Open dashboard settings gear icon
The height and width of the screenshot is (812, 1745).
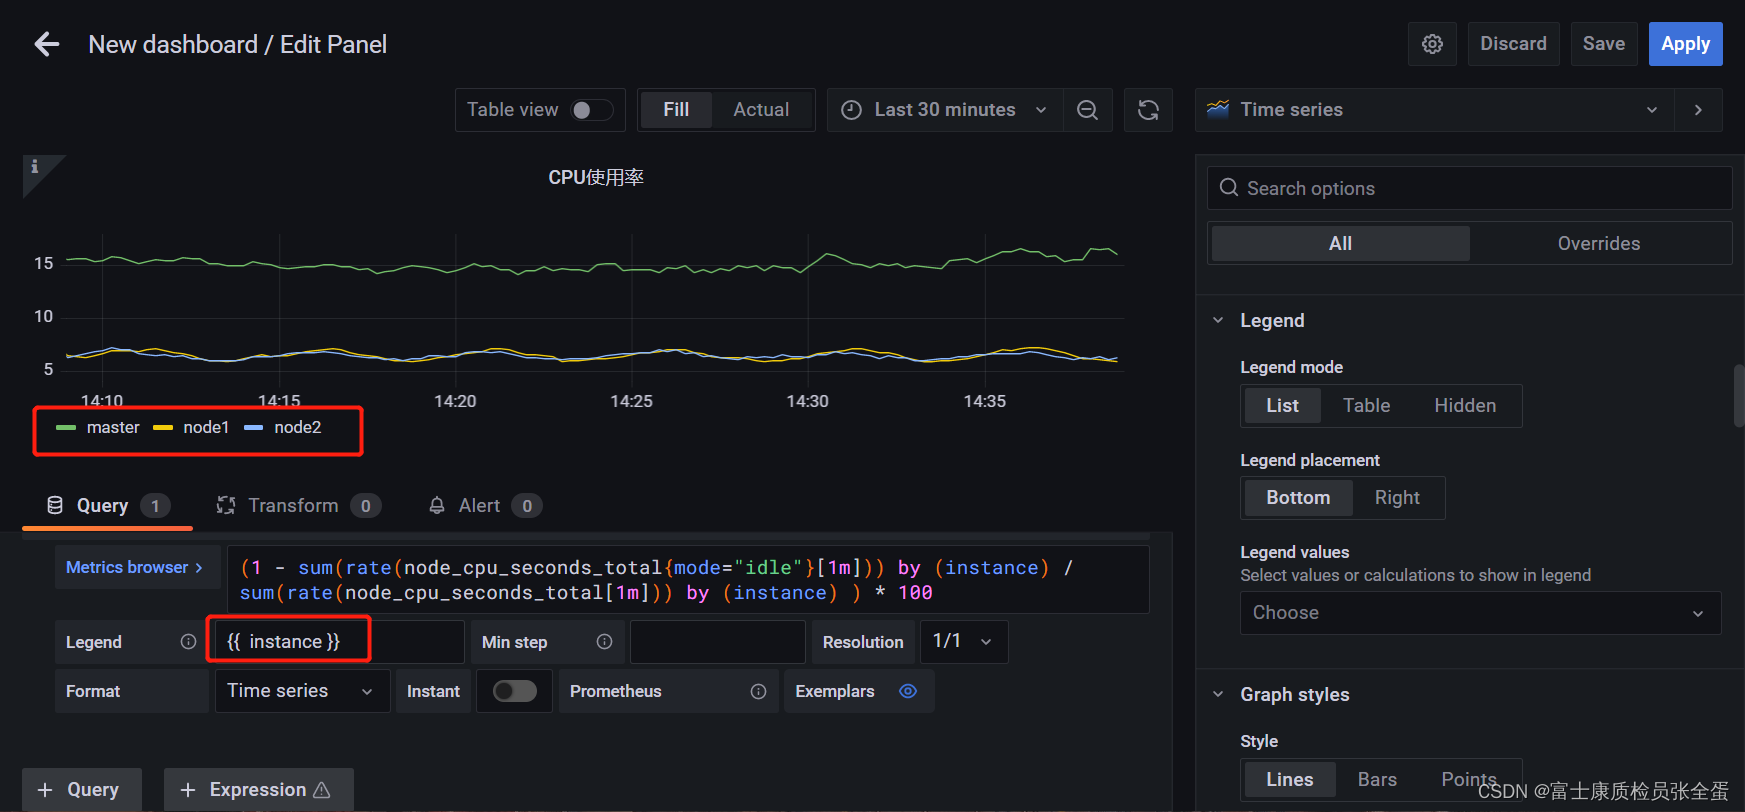point(1432,44)
